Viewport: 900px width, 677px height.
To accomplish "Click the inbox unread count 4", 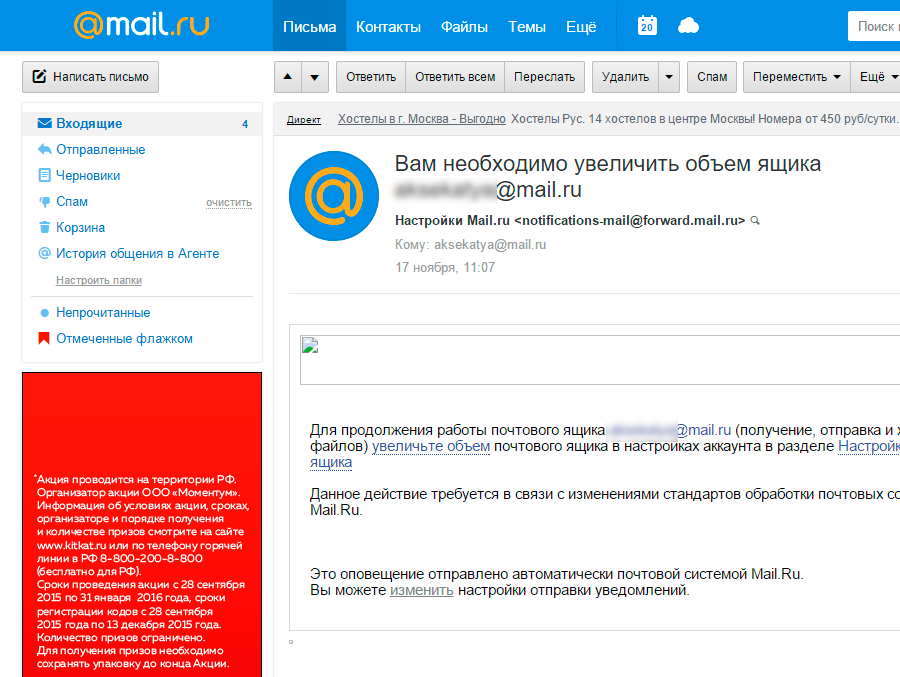I will 245,124.
